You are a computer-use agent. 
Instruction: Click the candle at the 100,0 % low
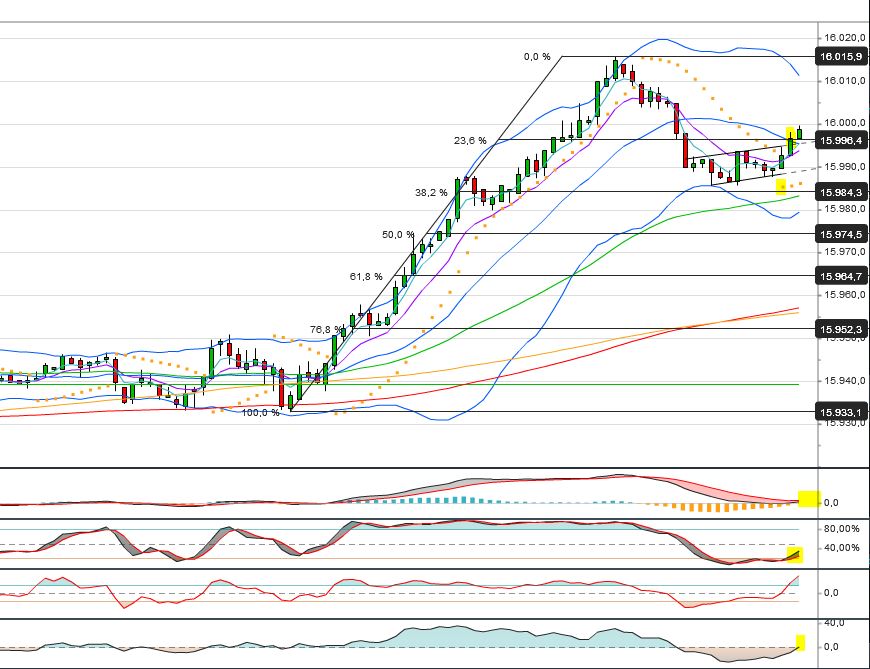[x=290, y=402]
